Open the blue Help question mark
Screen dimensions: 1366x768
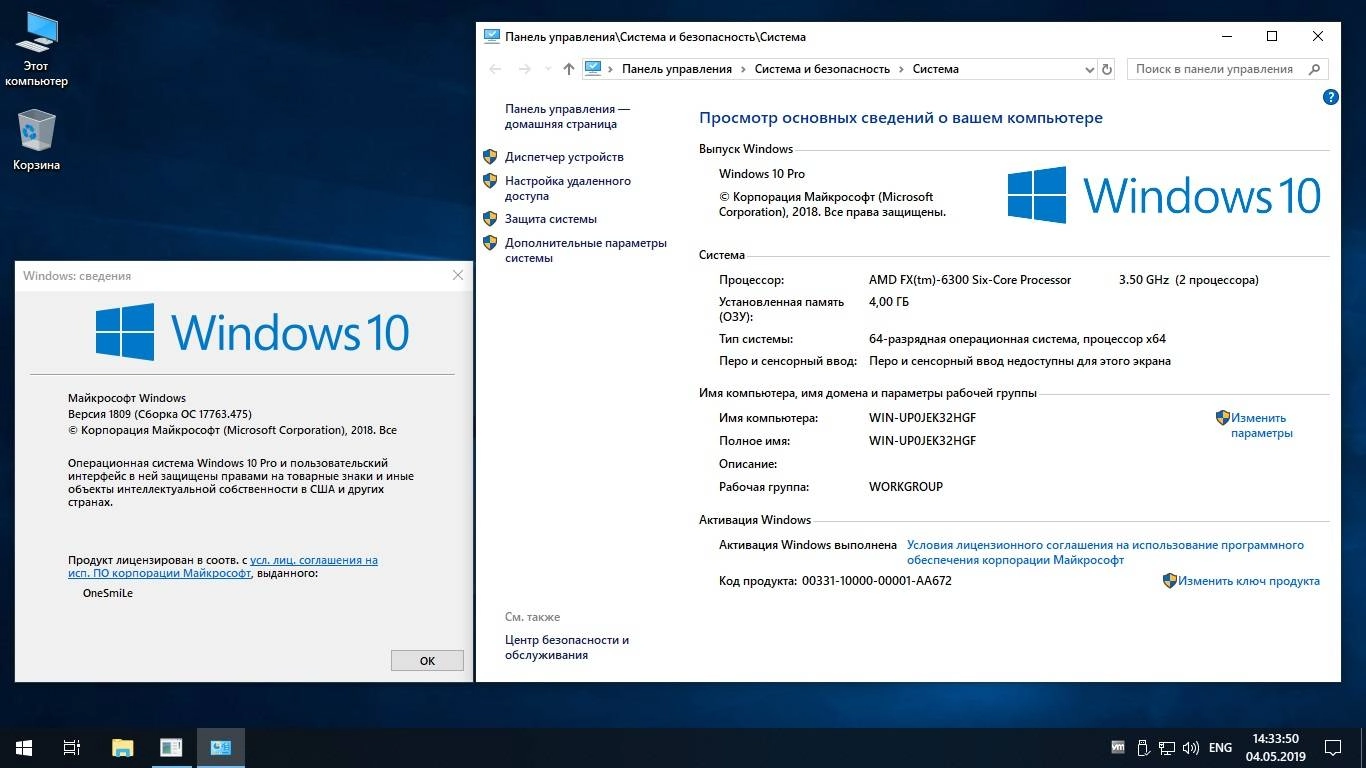click(x=1331, y=97)
